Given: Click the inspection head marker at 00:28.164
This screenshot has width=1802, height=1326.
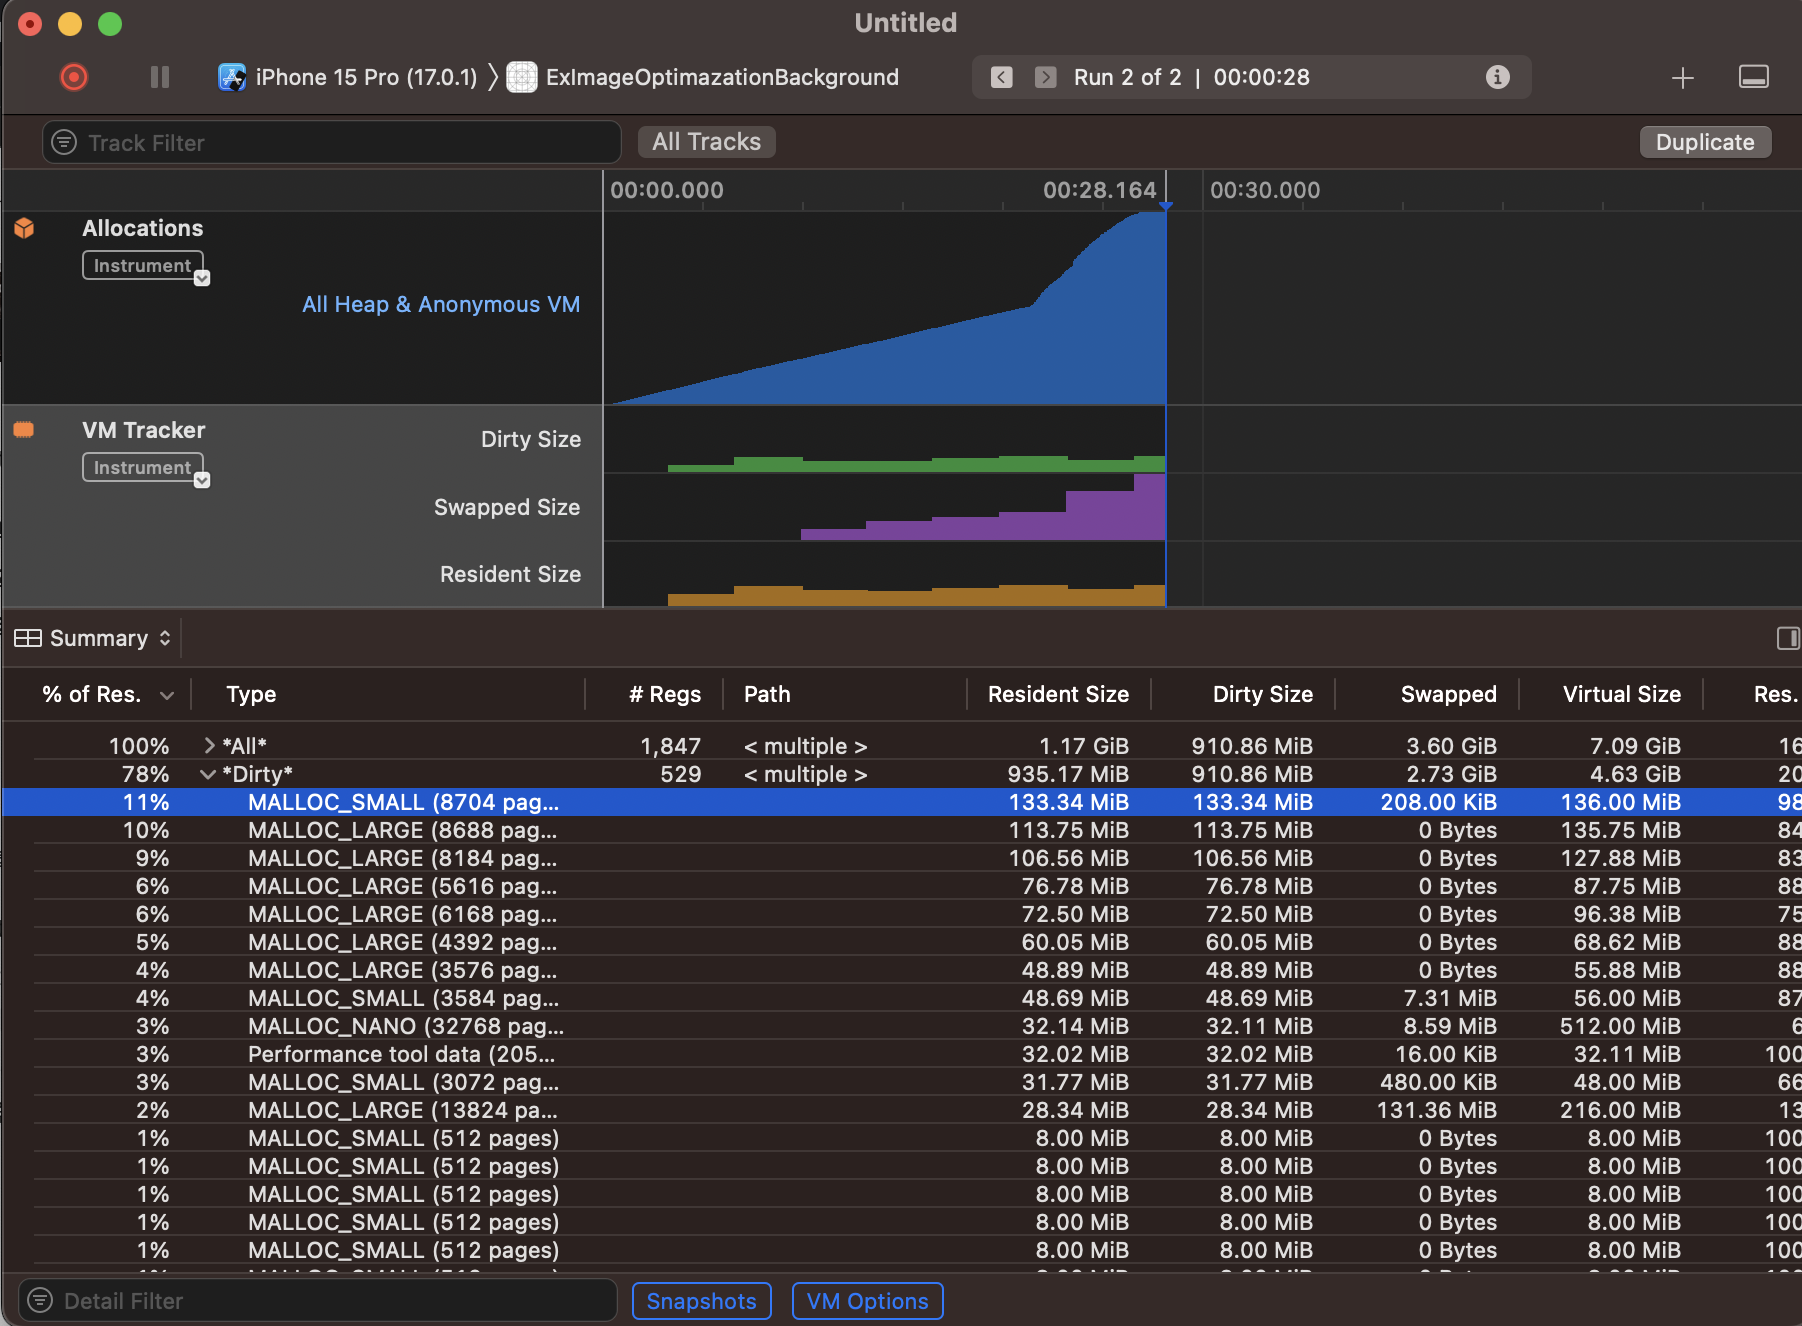Looking at the screenshot, I should click(x=1166, y=205).
